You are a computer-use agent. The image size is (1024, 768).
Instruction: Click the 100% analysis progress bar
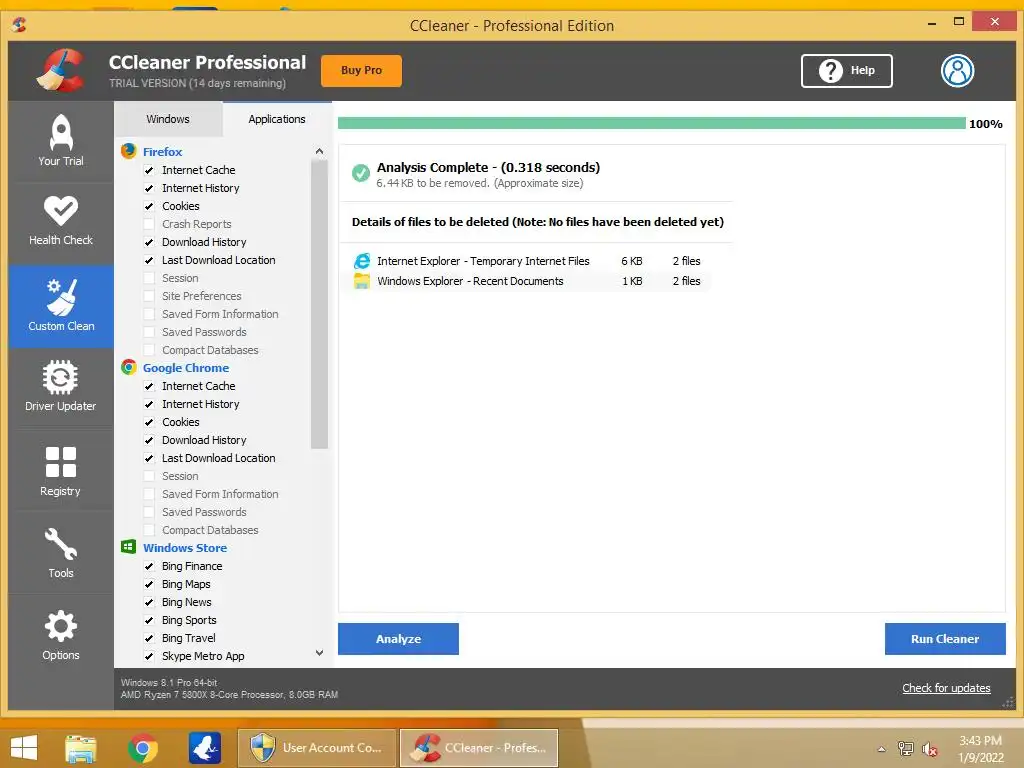pyautogui.click(x=652, y=123)
